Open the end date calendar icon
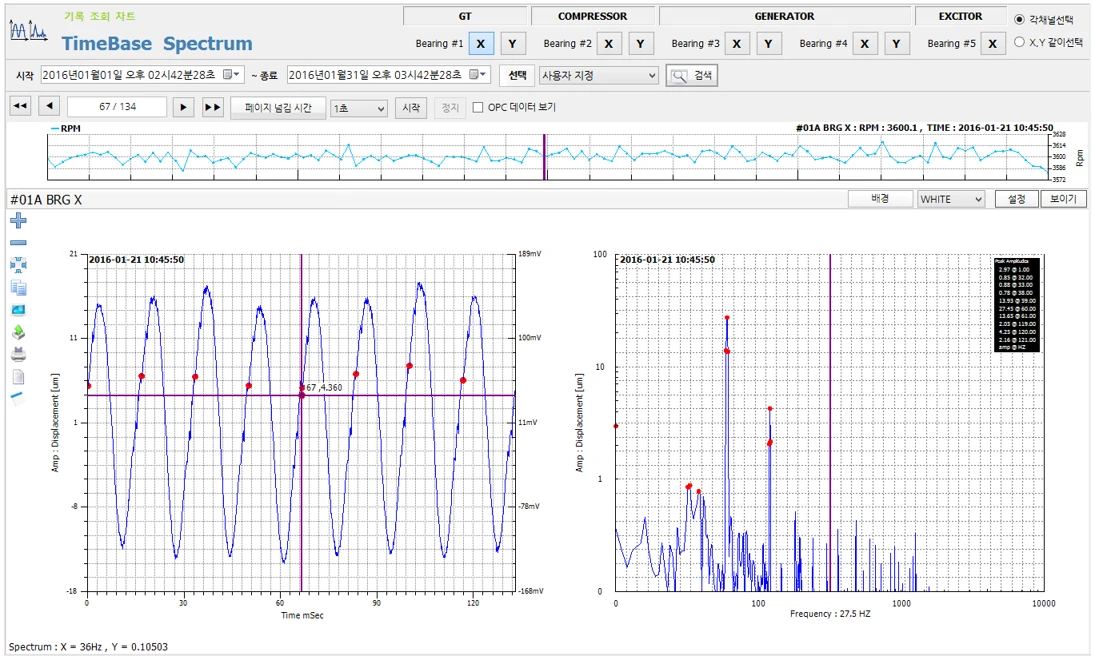This screenshot has height=660, width=1094. click(474, 74)
